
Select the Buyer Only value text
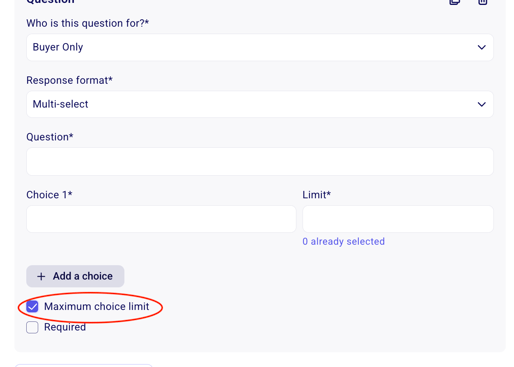pos(58,47)
